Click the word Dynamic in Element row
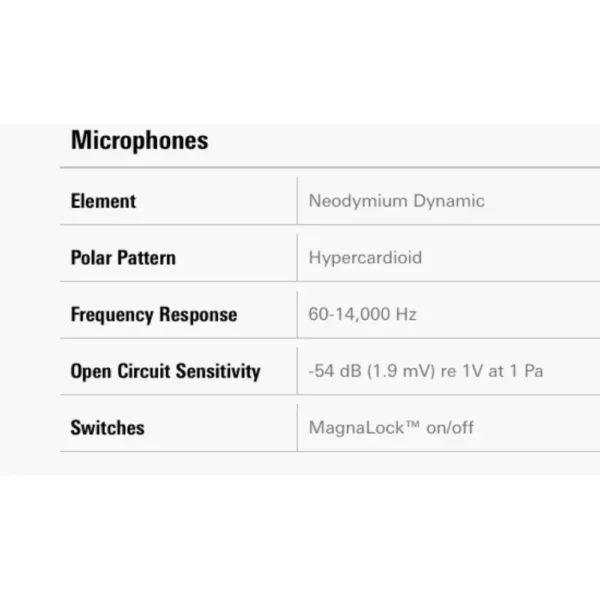This screenshot has height=600, width=600. pyautogui.click(x=449, y=201)
